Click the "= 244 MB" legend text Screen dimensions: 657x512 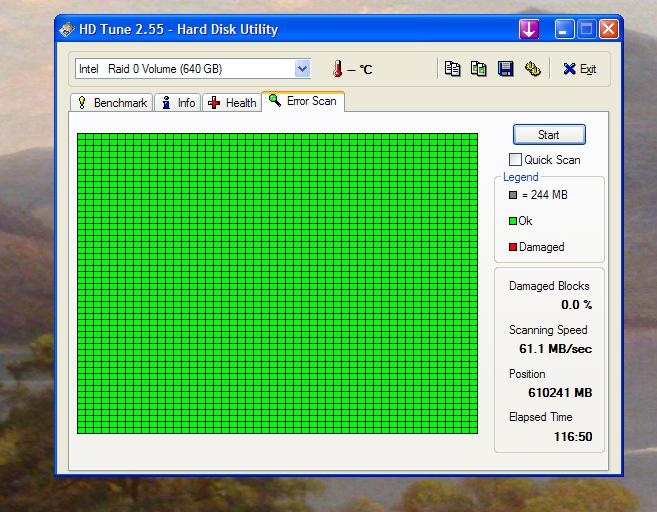(545, 195)
